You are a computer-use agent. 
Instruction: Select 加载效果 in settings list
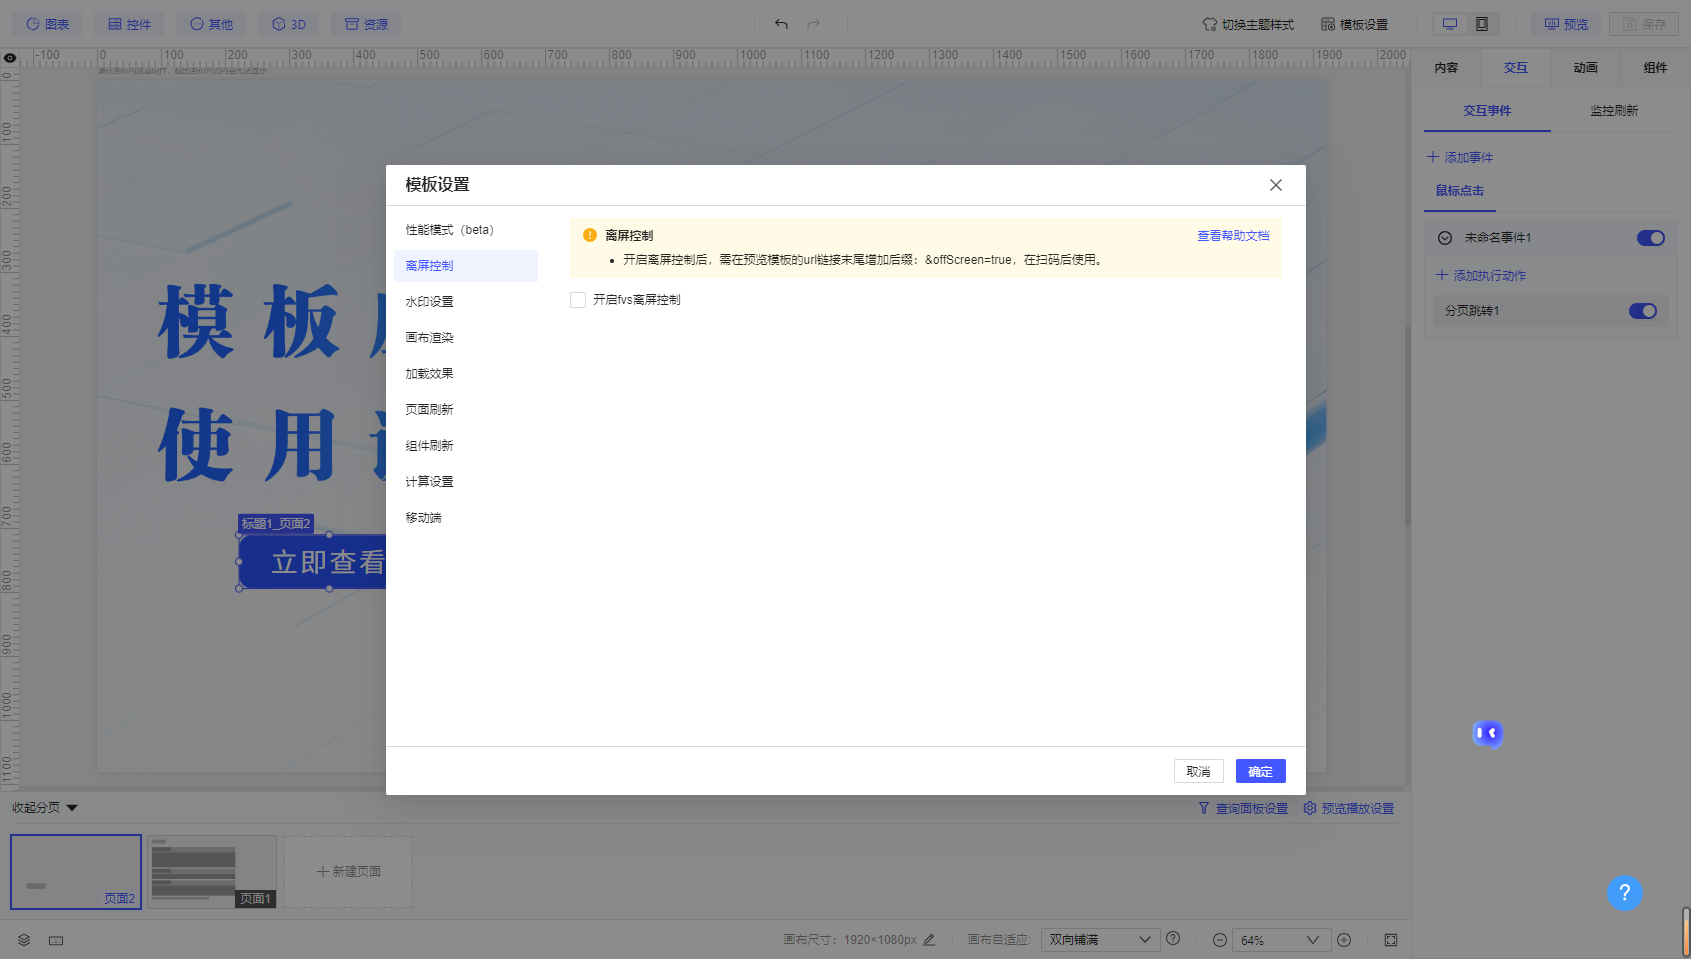tap(466, 374)
